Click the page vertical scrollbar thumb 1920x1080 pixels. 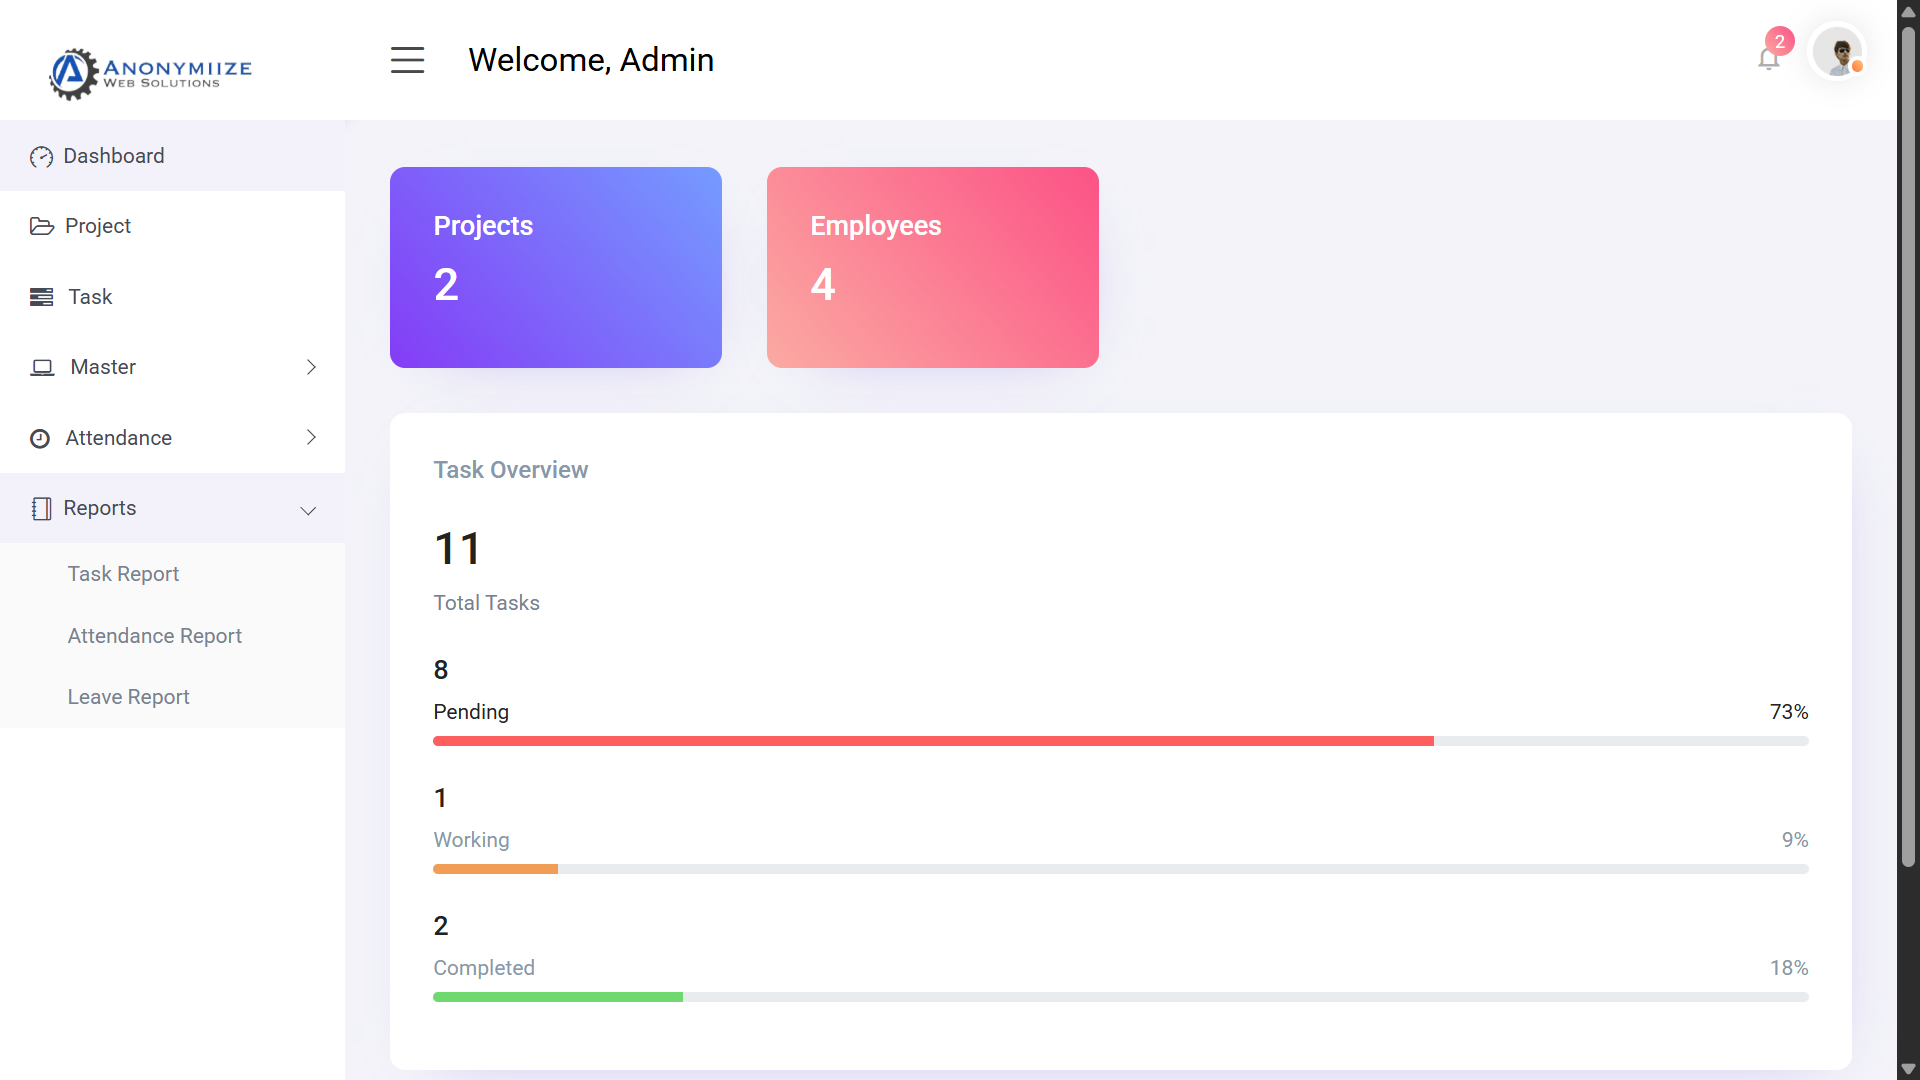click(1908, 445)
